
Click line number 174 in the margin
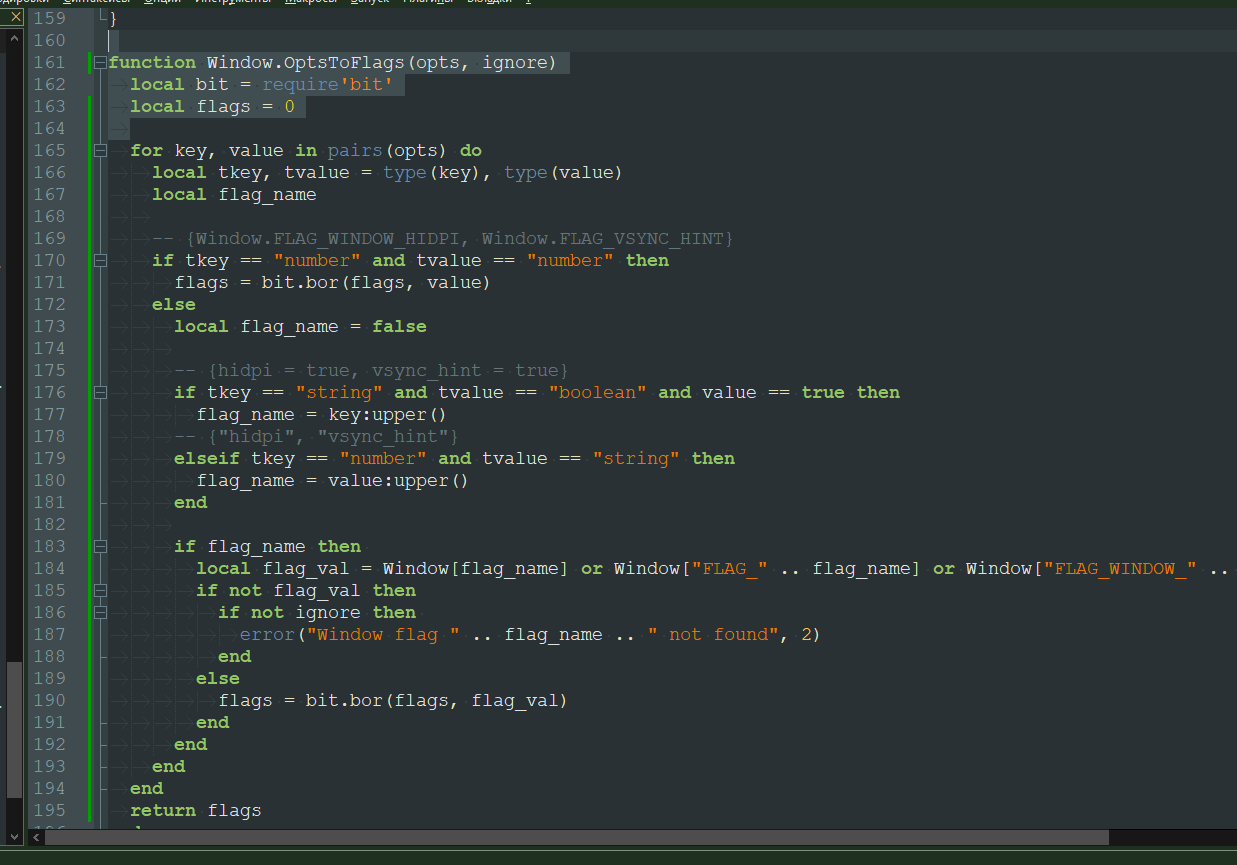(x=49, y=348)
